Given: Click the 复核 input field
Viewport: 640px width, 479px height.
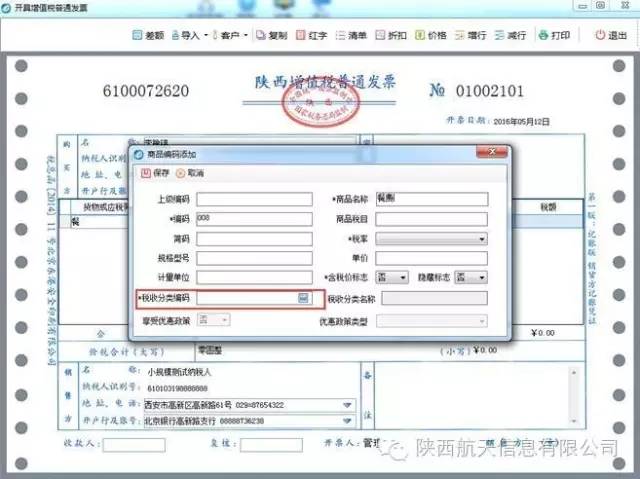Looking at the screenshot, I should [x=271, y=445].
